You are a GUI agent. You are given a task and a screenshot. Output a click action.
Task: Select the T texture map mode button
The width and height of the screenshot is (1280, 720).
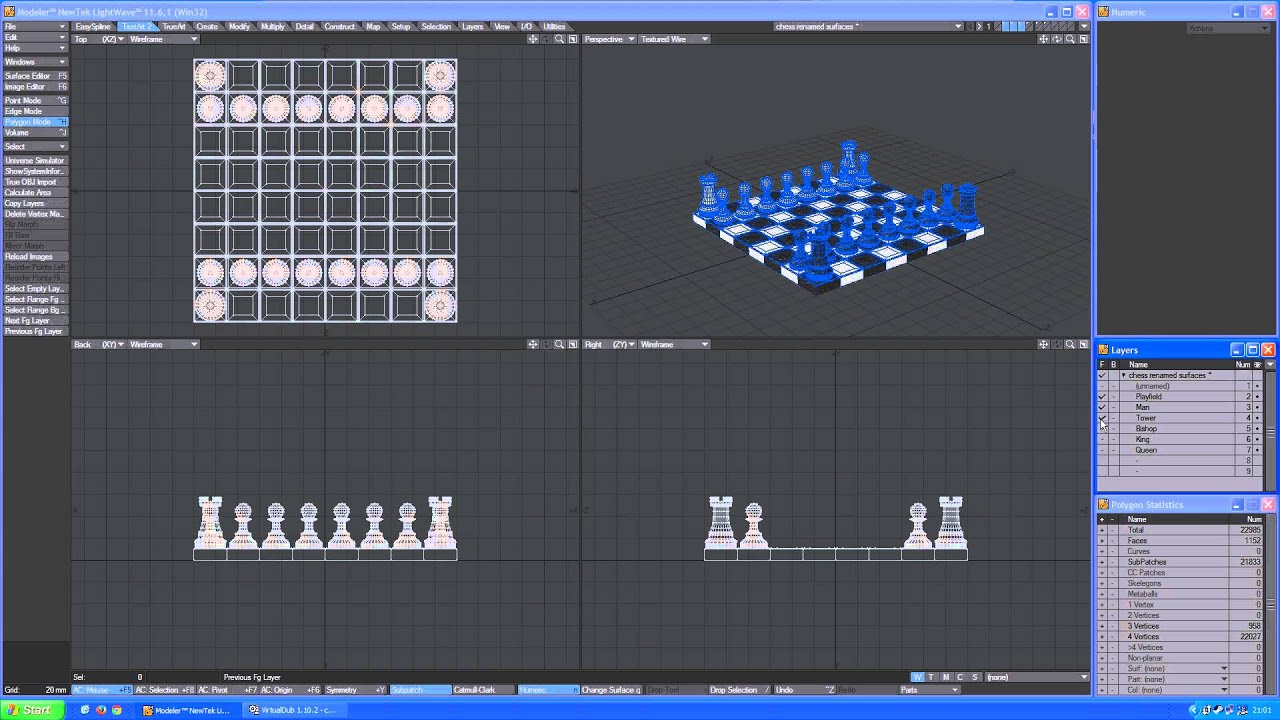coord(931,677)
